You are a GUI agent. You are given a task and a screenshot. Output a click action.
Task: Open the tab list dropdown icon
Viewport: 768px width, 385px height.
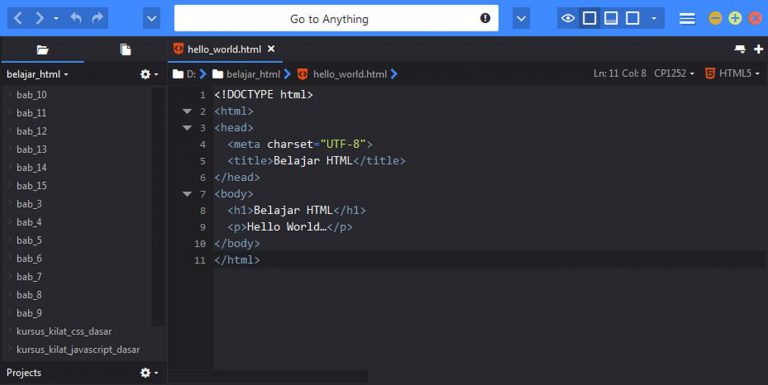(740, 49)
